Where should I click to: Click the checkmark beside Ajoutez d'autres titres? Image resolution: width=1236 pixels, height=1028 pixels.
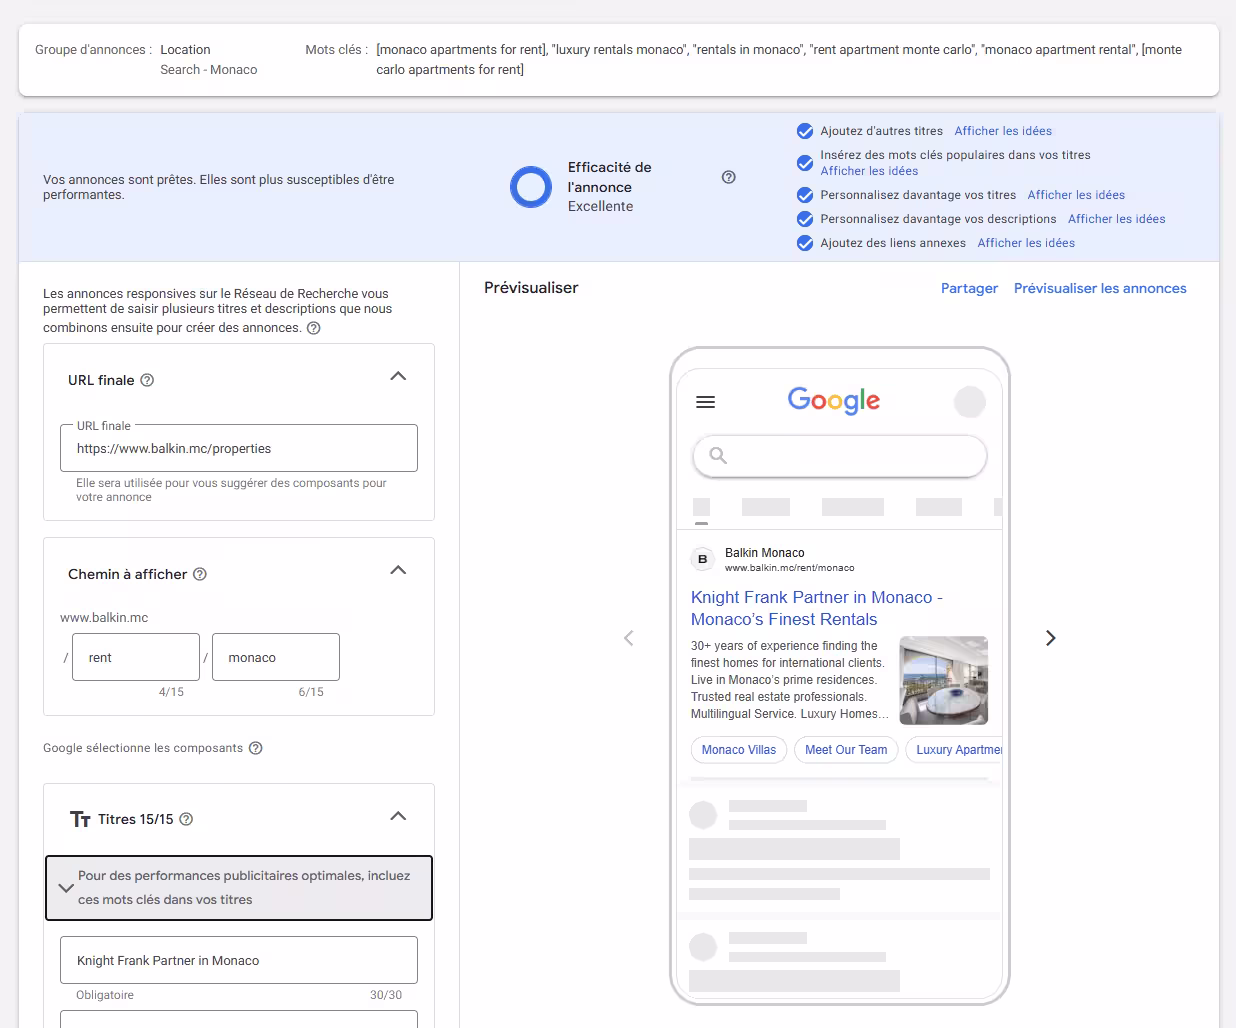pyautogui.click(x=804, y=131)
